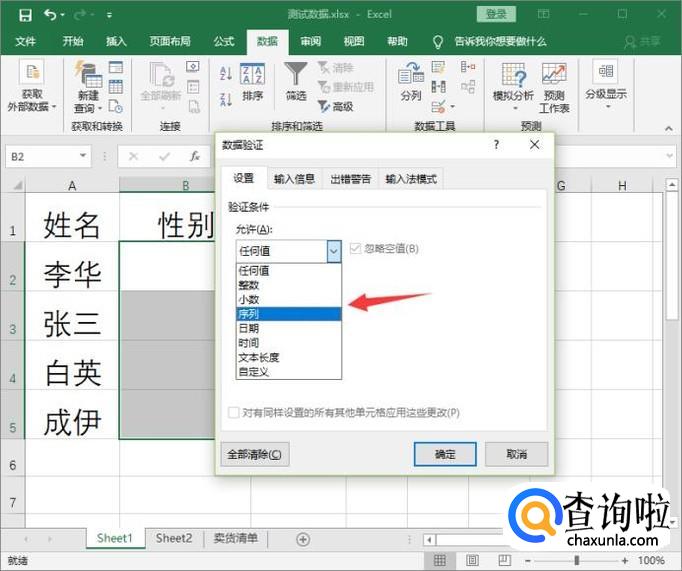Screen dimensions: 682x571
Task: Insert function with fx button
Action: pos(194,156)
